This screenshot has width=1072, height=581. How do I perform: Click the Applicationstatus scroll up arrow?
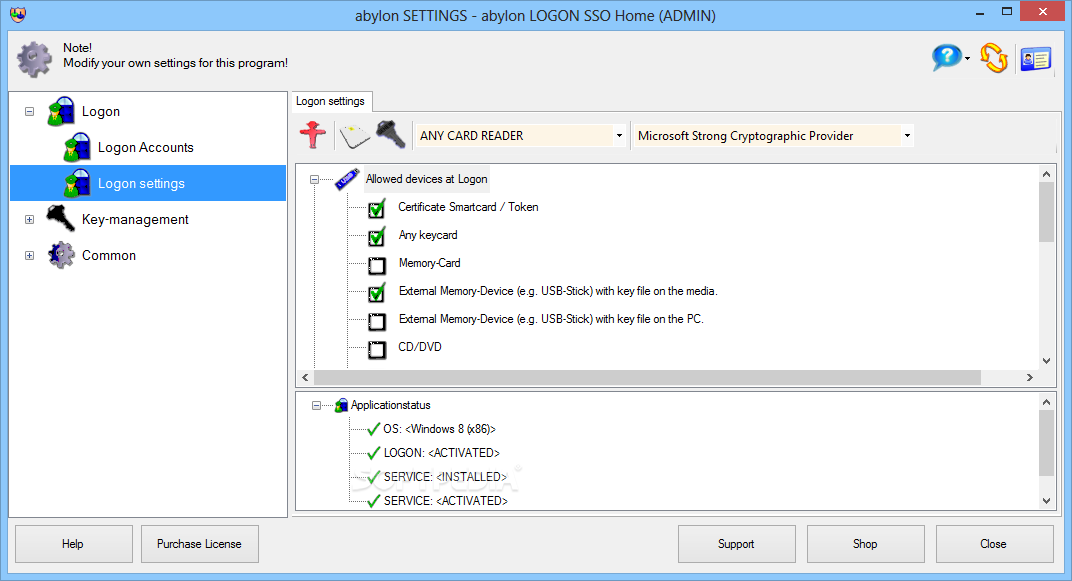1046,402
